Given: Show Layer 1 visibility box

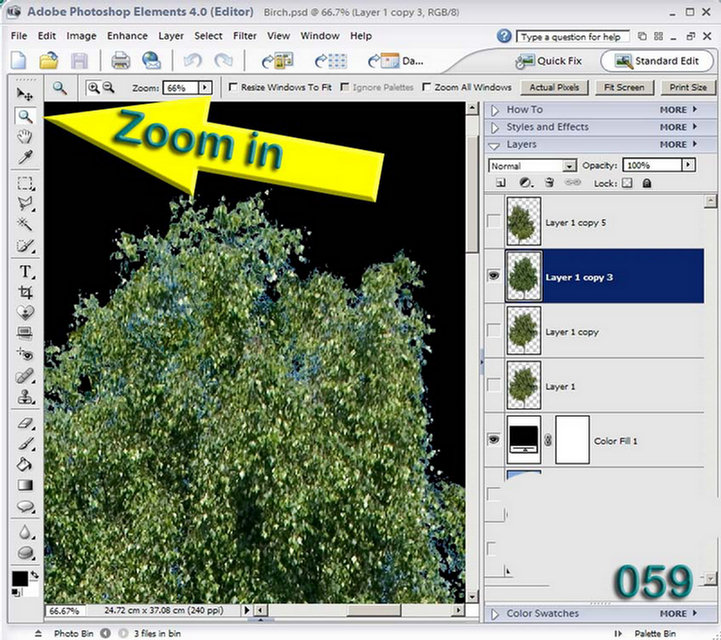Looking at the screenshot, I should pyautogui.click(x=494, y=385).
